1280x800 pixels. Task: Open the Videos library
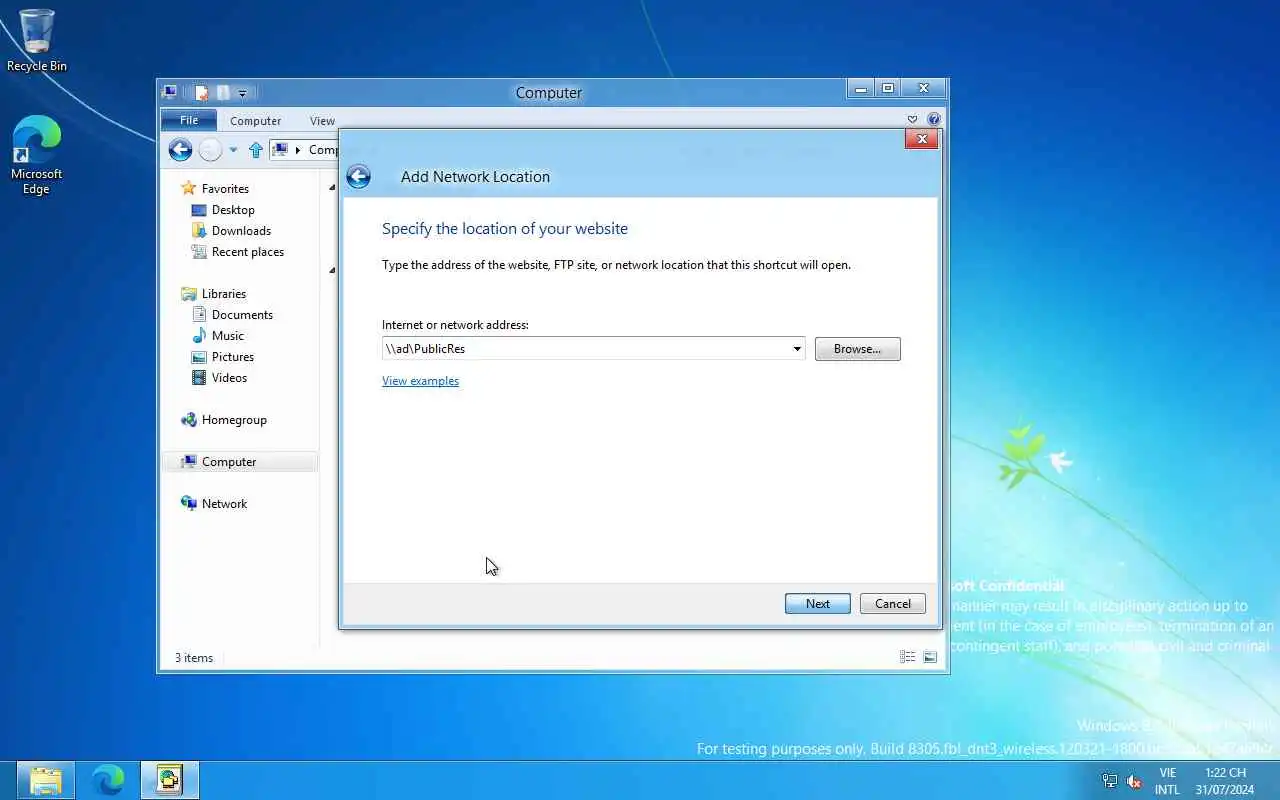(x=229, y=378)
